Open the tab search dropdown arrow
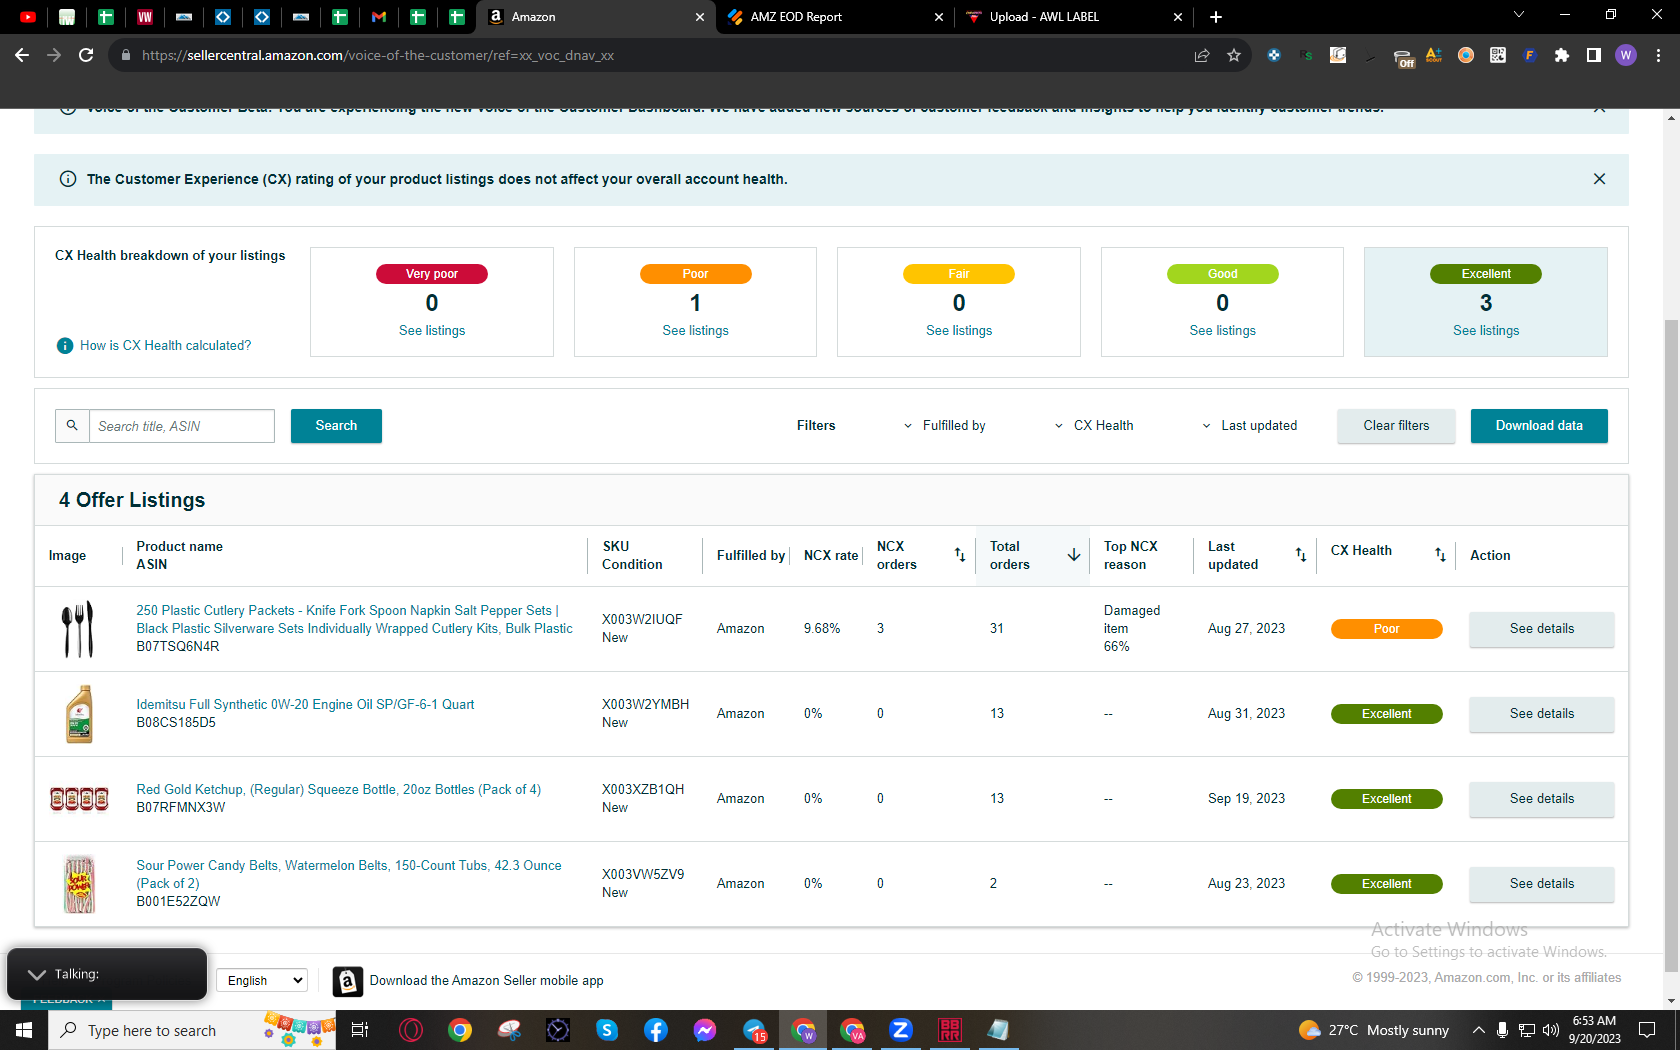This screenshot has width=1680, height=1050. [x=1519, y=15]
